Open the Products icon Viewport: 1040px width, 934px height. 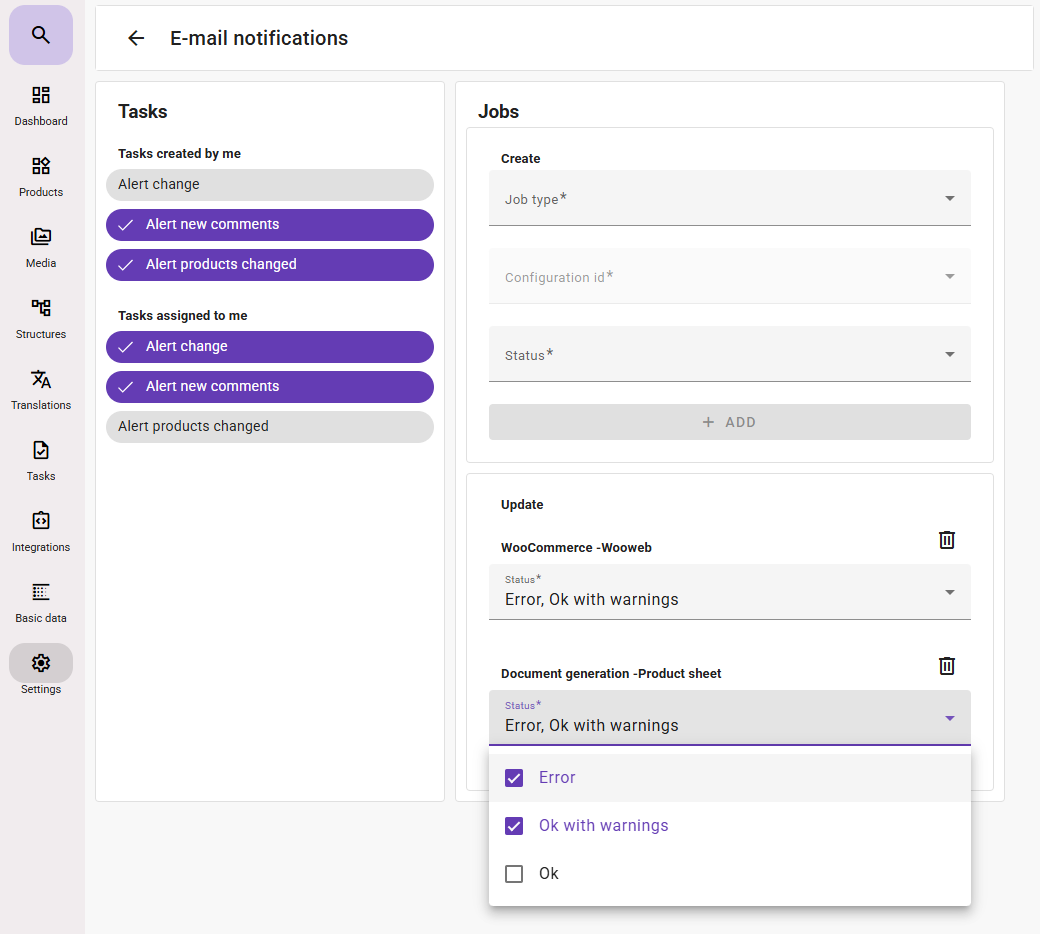pos(40,166)
